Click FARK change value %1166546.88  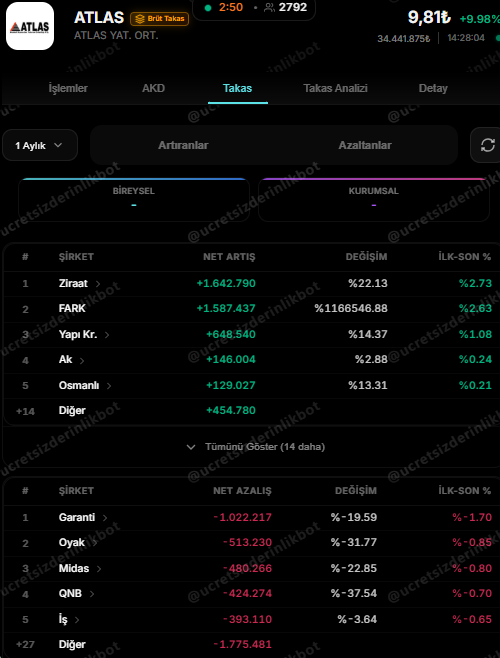(x=351, y=308)
